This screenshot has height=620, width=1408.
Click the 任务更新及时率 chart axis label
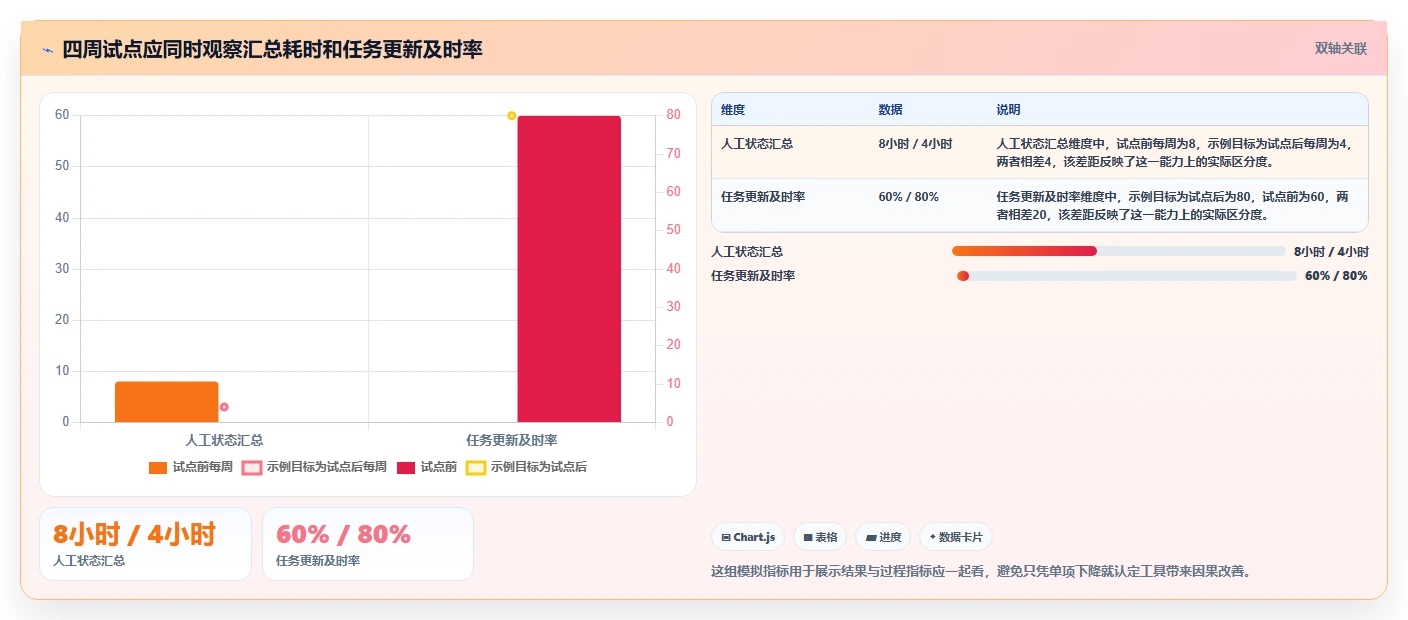pyautogui.click(x=512, y=440)
